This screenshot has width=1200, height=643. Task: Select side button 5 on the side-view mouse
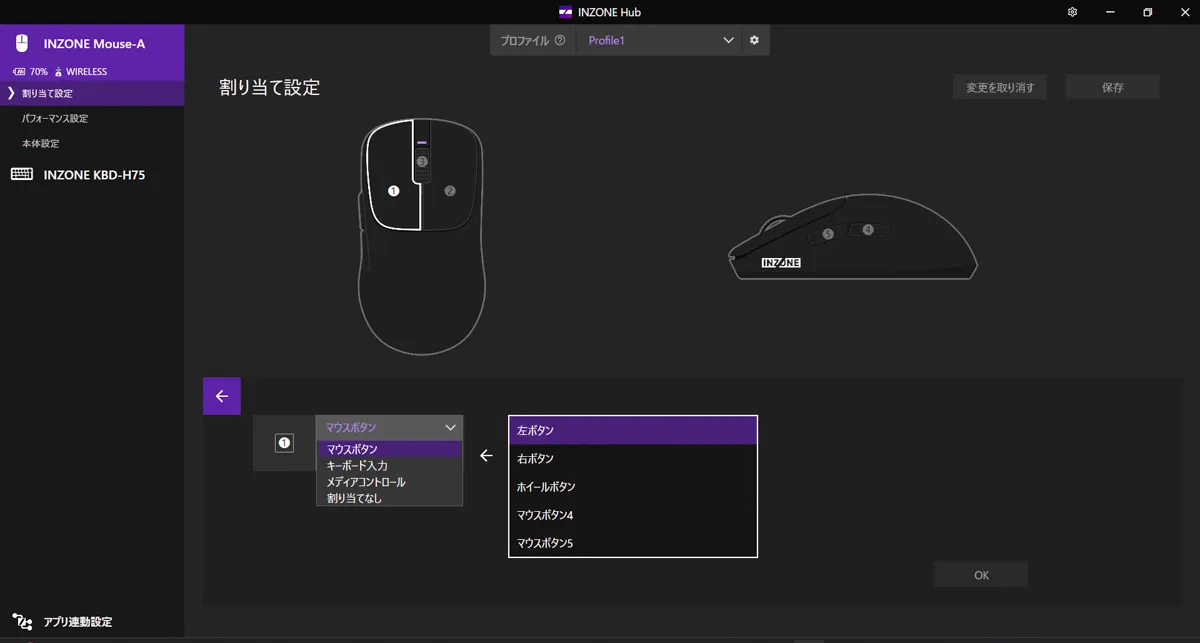click(x=828, y=234)
